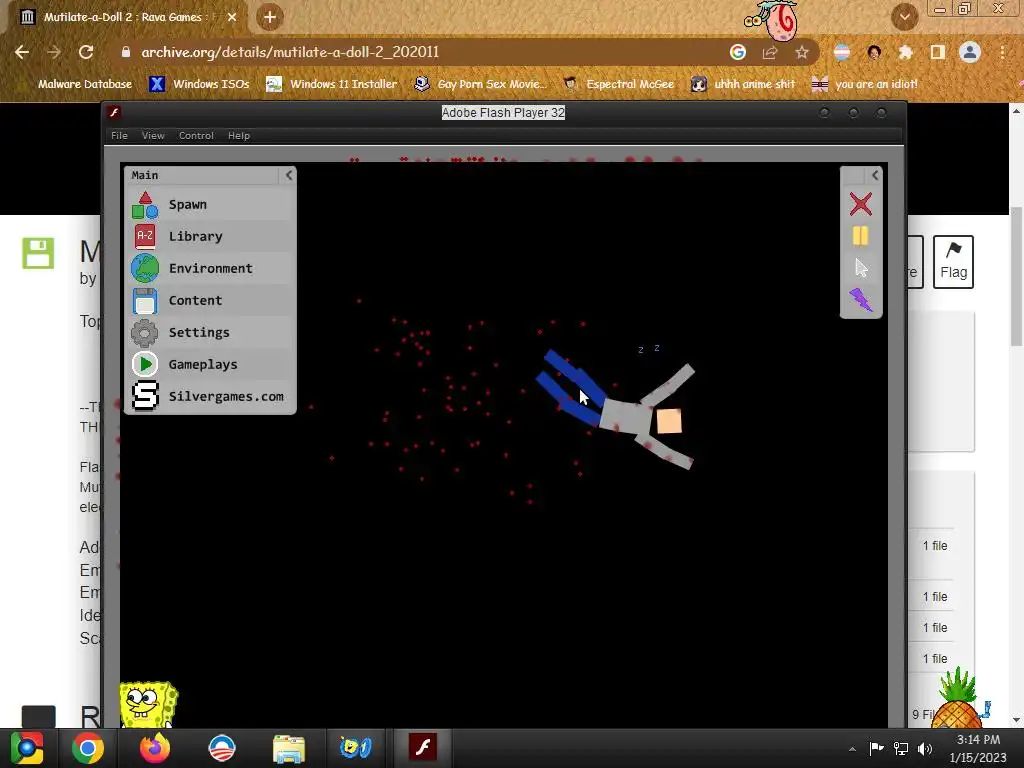Open the Windows 11 Installer bookmark

pos(331,84)
